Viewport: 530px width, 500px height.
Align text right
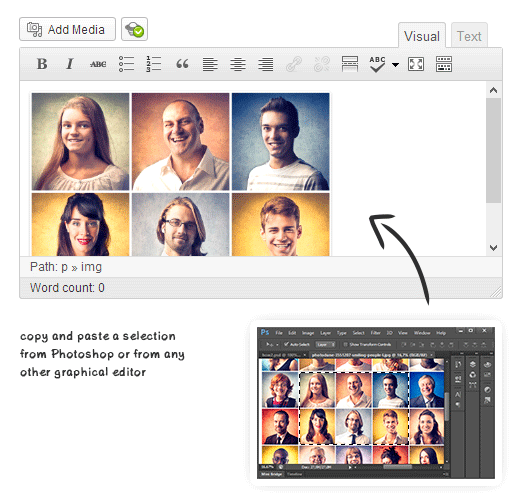[x=266, y=64]
